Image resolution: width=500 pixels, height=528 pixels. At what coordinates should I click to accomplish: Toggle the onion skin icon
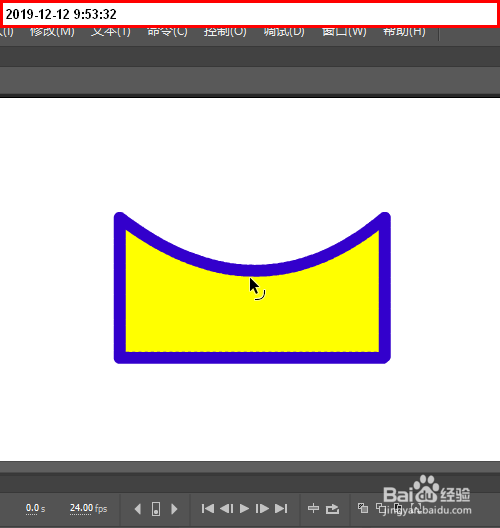(363, 508)
